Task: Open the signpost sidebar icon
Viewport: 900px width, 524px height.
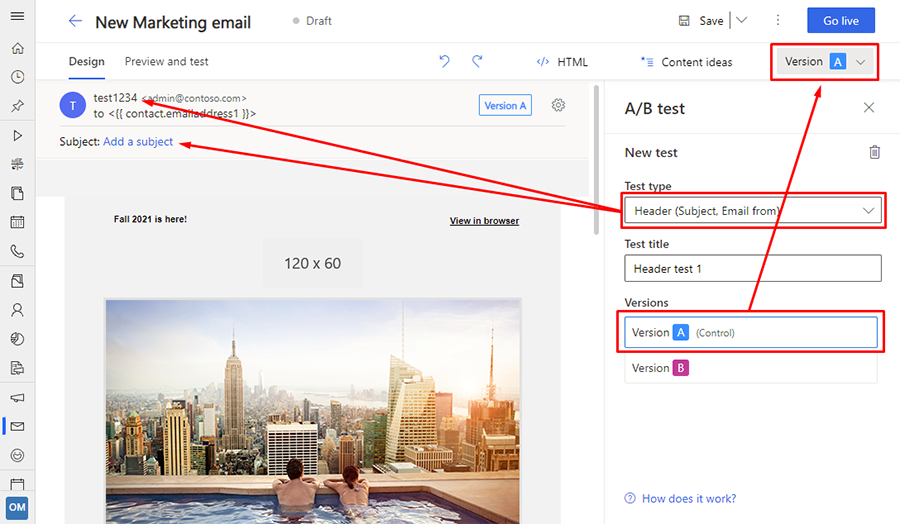Action: (17, 164)
